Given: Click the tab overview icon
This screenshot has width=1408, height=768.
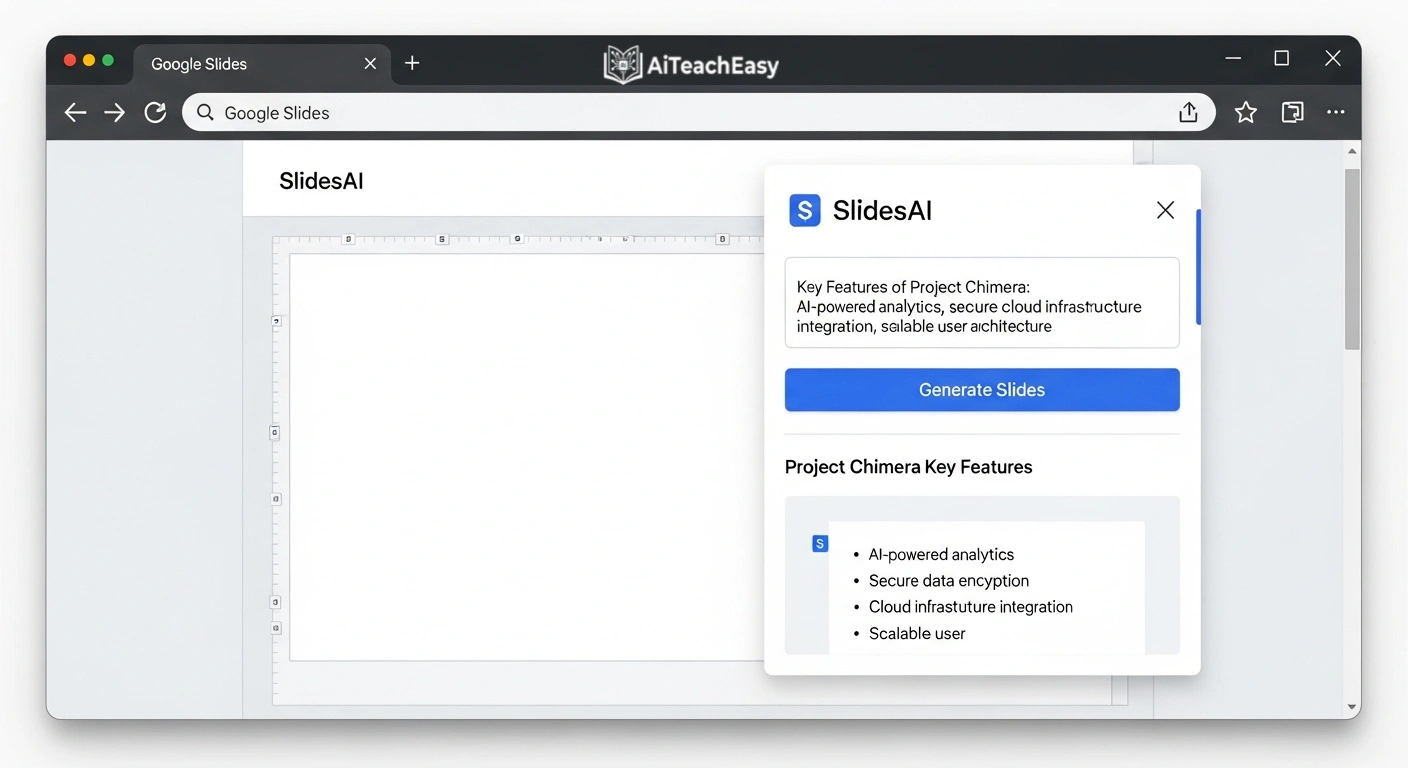Looking at the screenshot, I should tap(1292, 113).
